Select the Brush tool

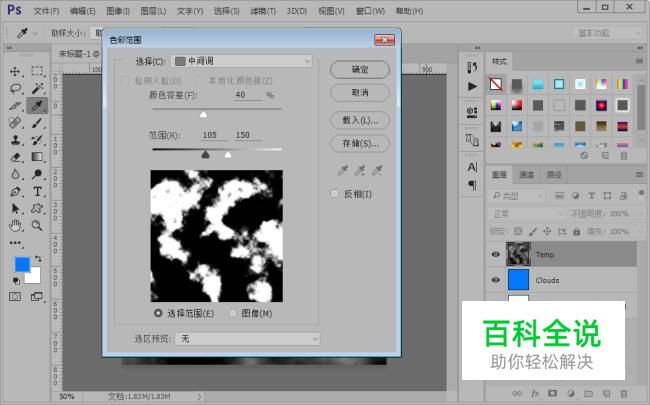[x=37, y=123]
